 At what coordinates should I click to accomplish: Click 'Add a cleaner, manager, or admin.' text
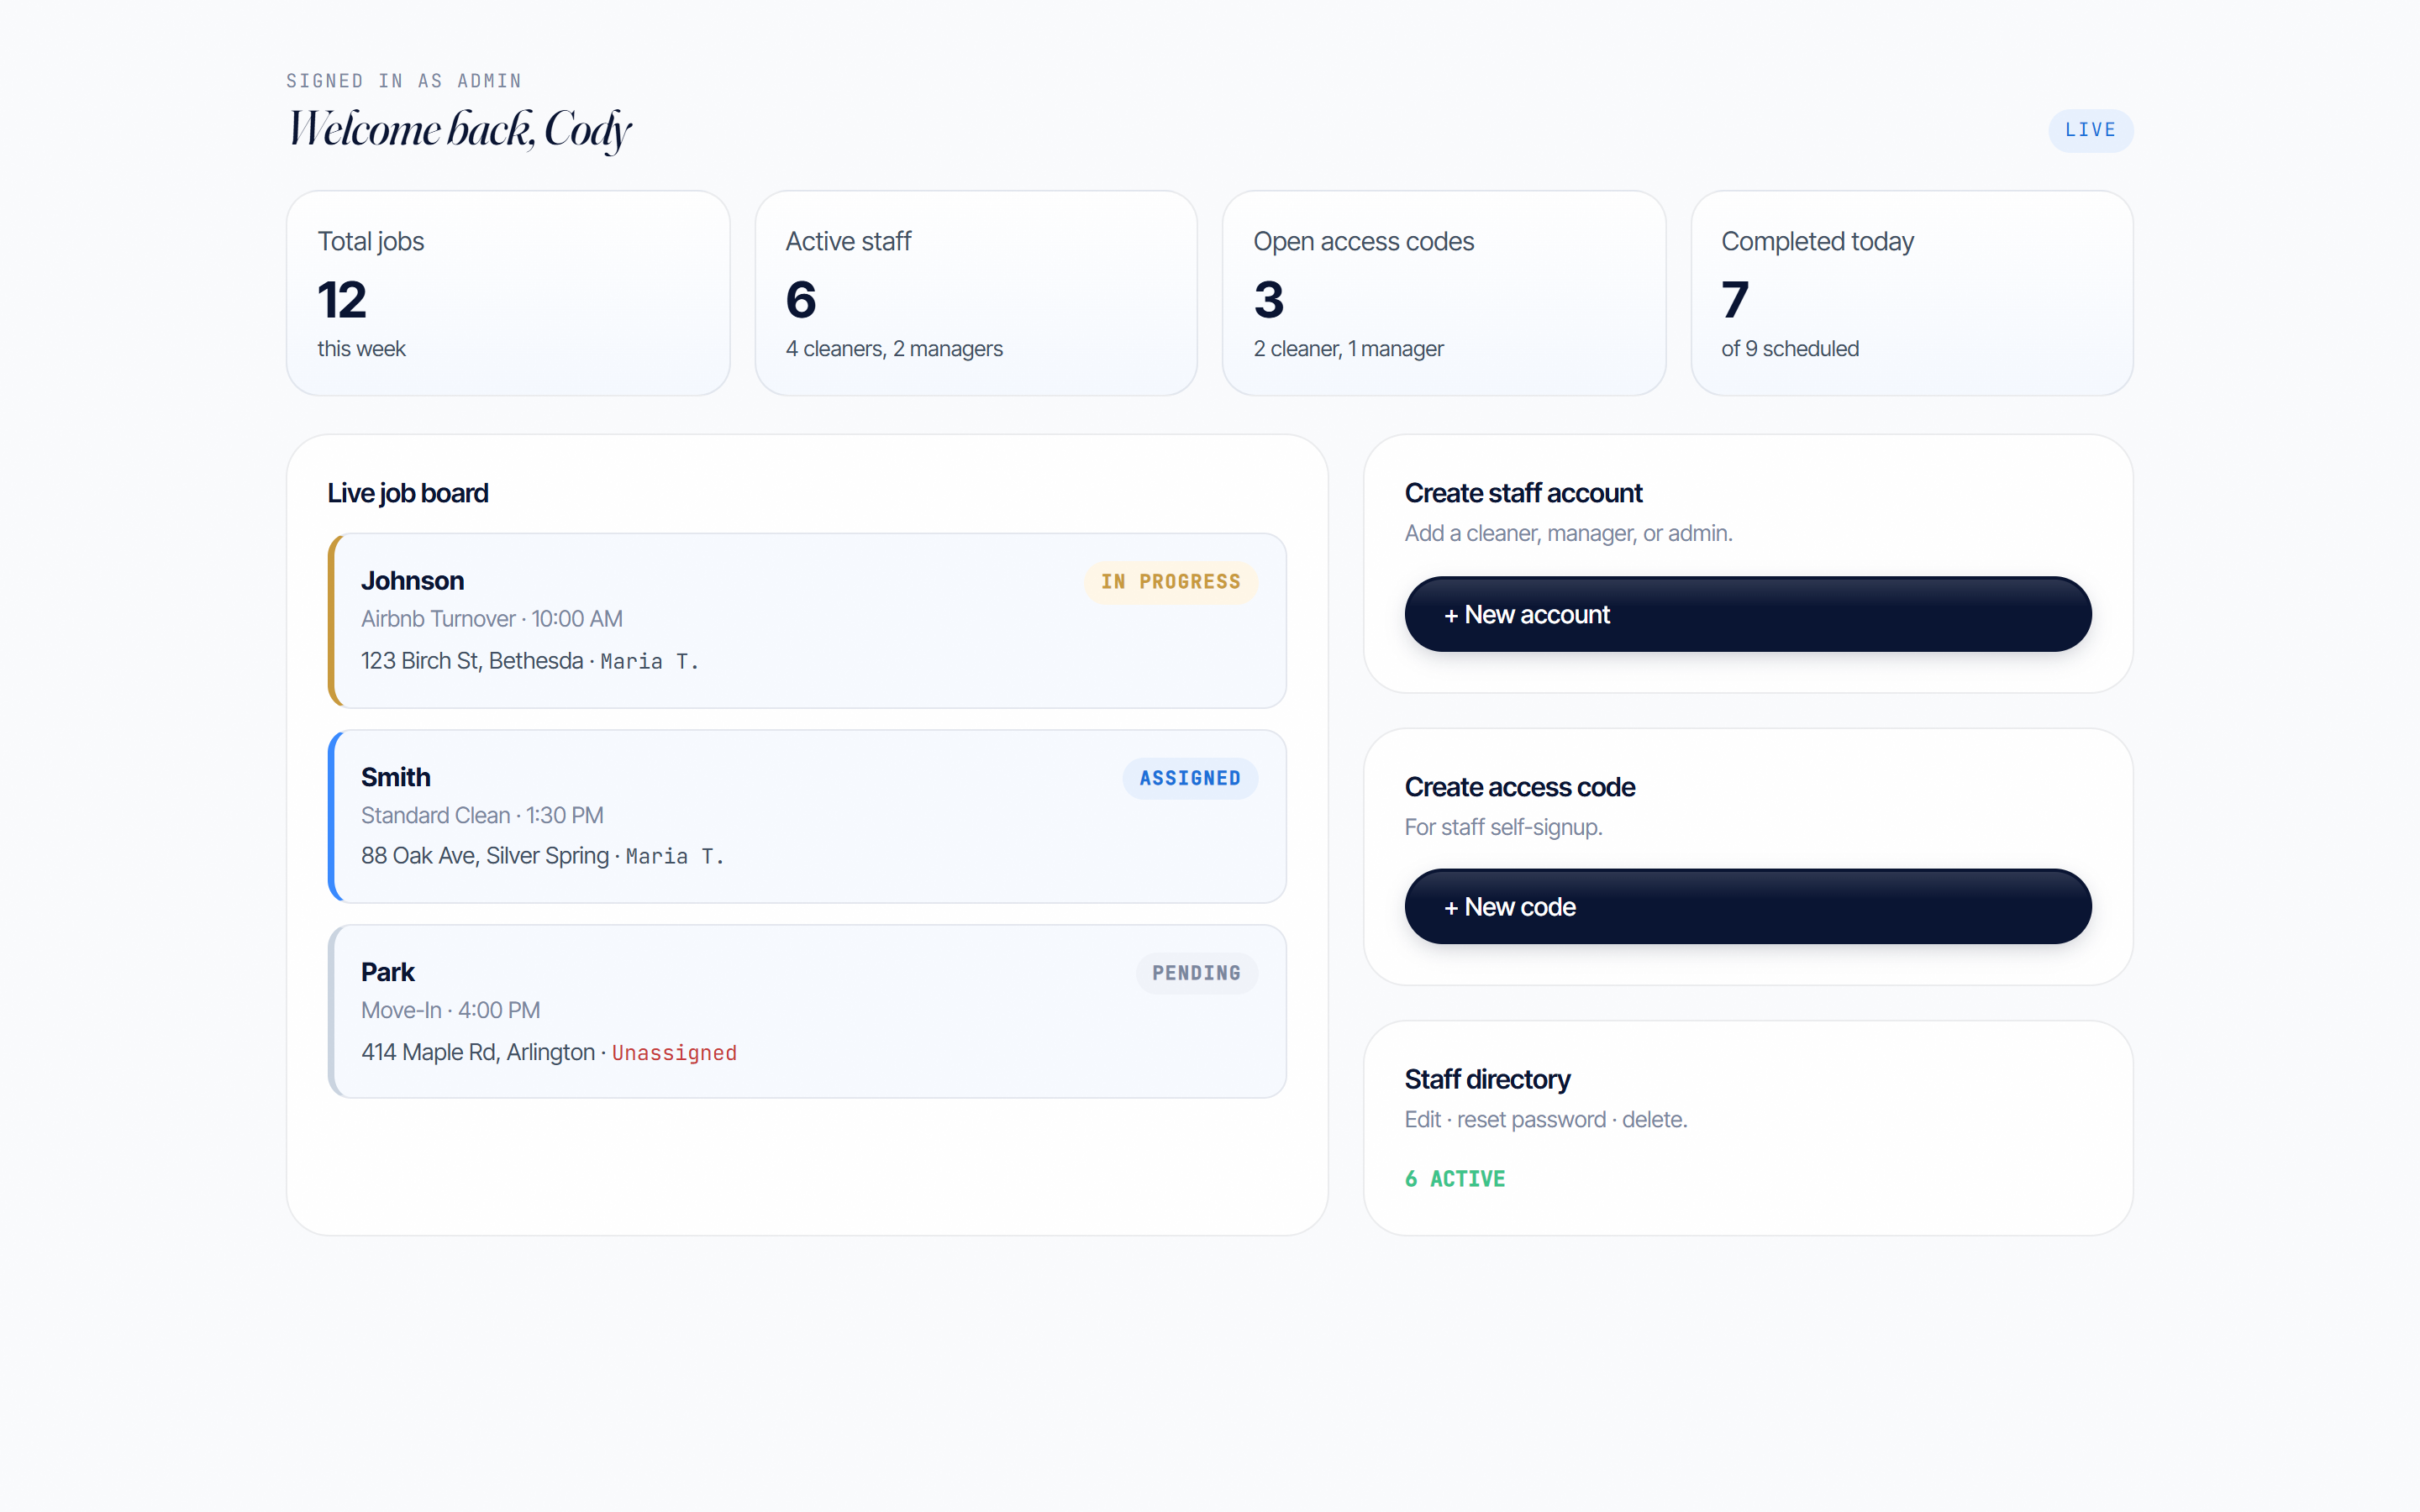tap(1568, 533)
